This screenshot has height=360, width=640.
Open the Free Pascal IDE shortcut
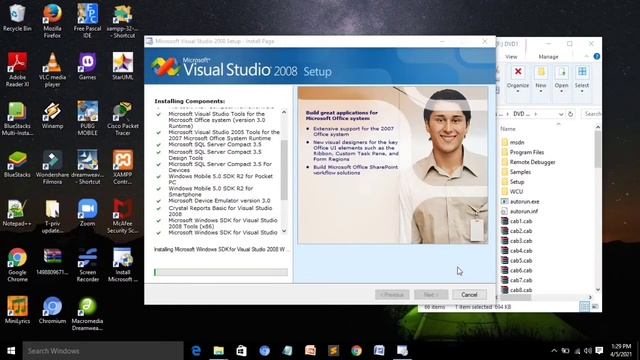pos(87,21)
